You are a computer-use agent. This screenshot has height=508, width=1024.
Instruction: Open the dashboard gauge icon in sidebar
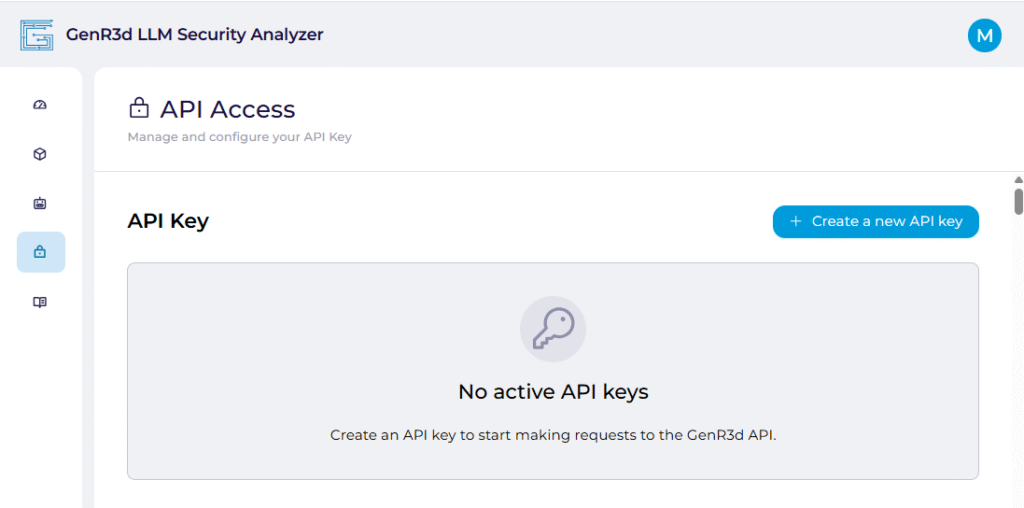[x=40, y=105]
